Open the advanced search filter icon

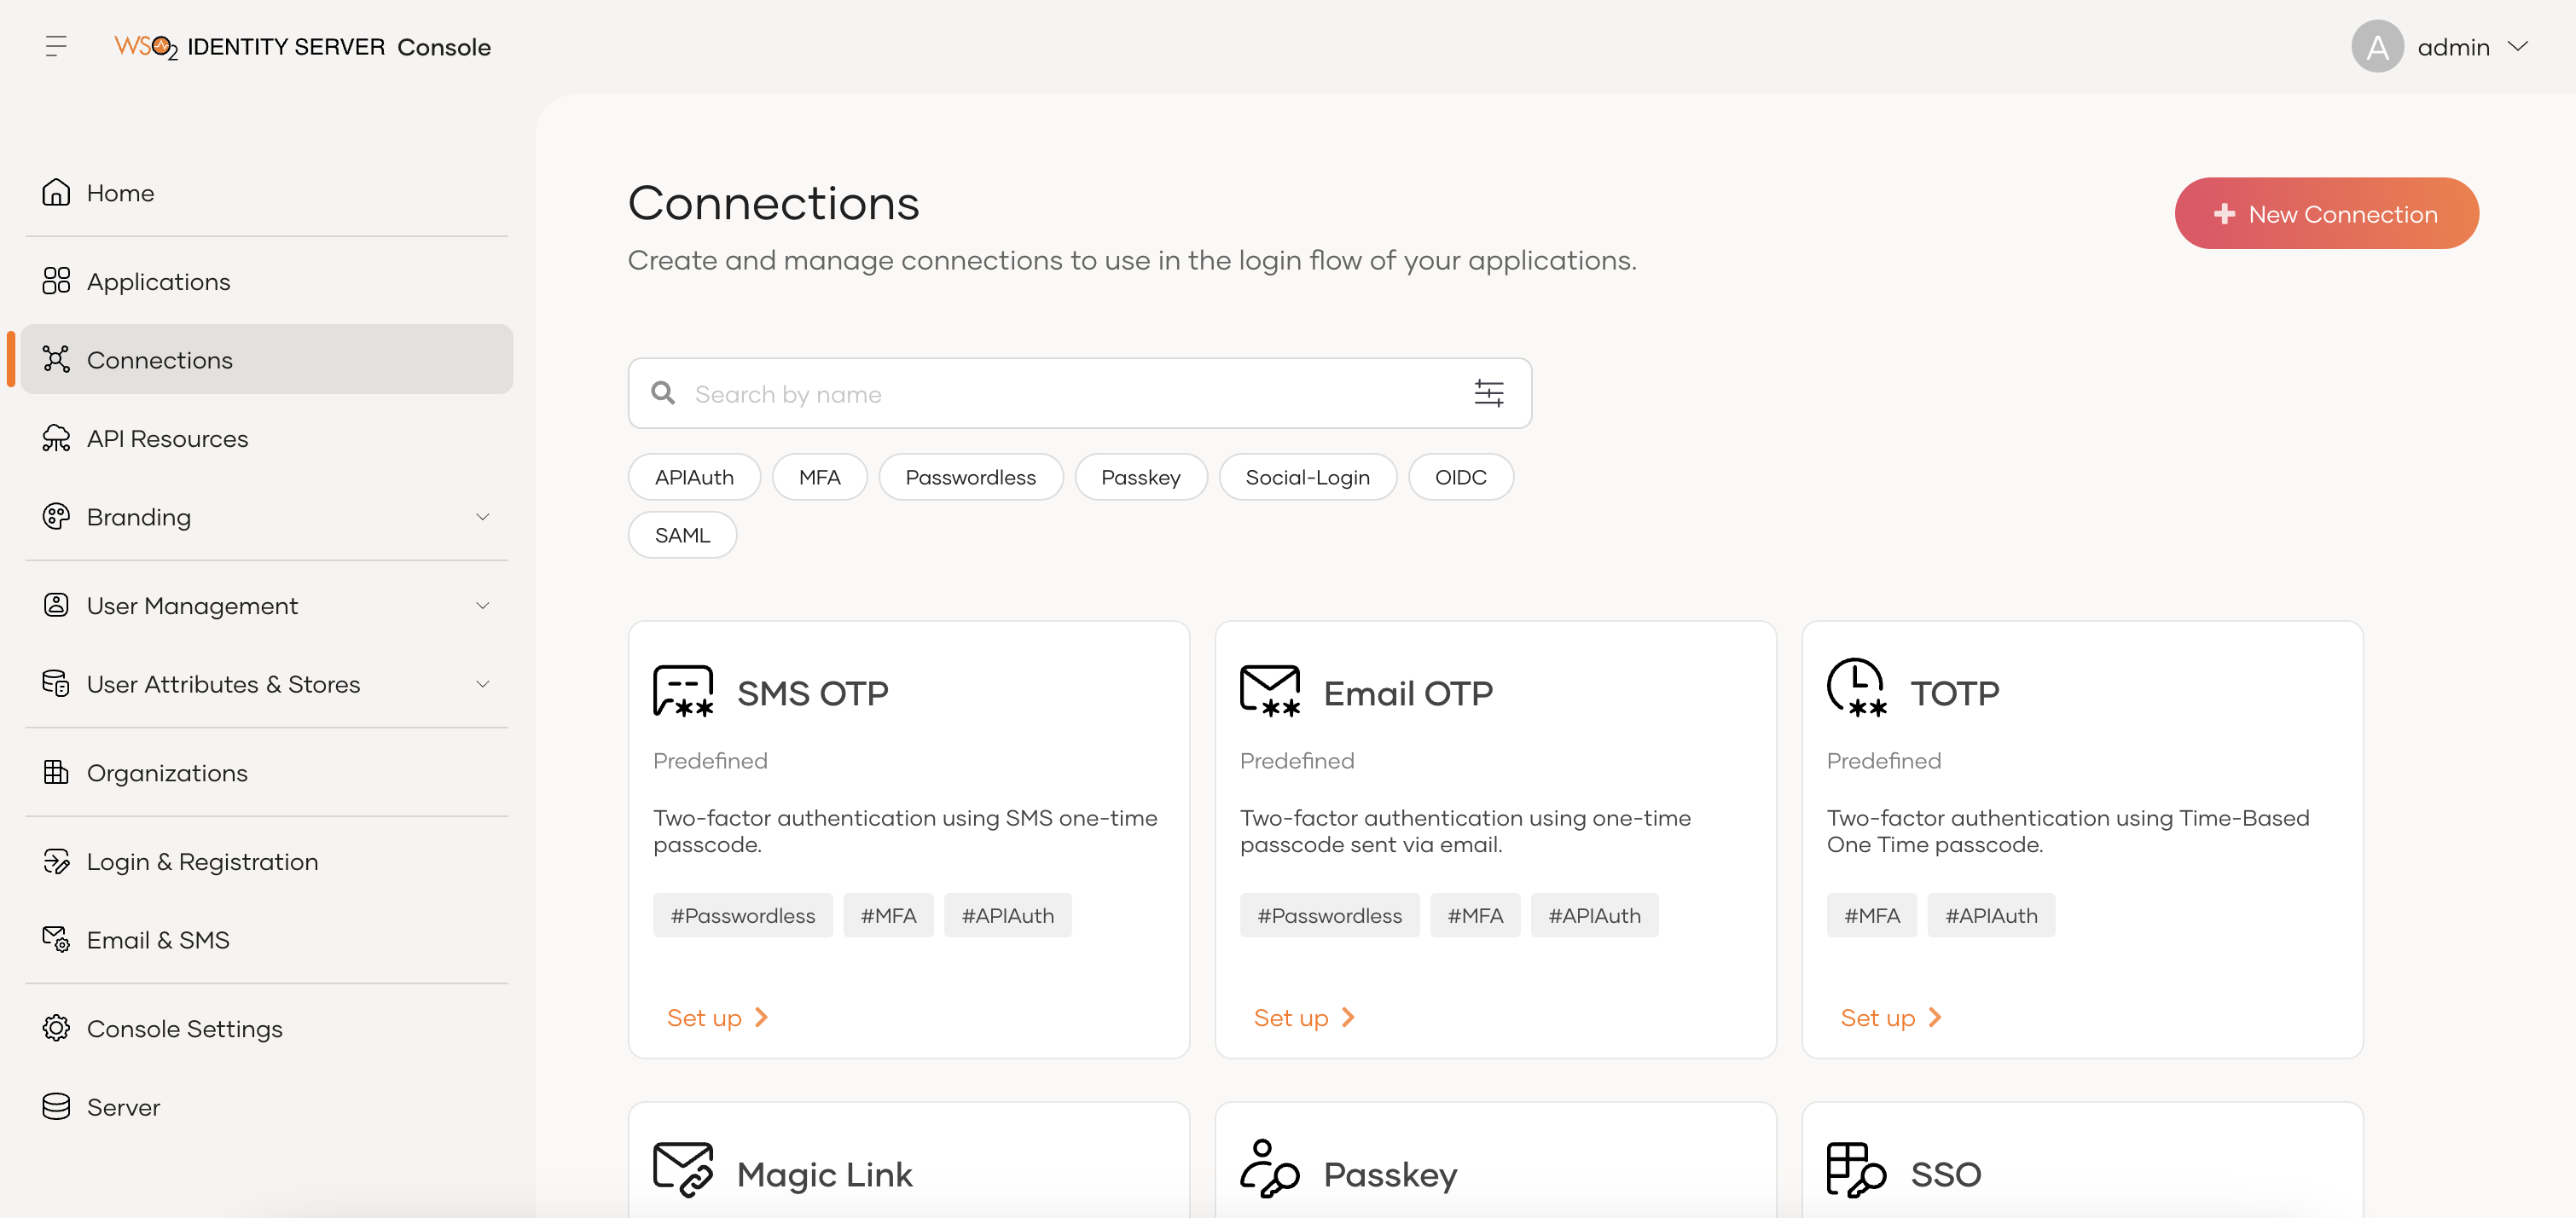[x=1488, y=393]
